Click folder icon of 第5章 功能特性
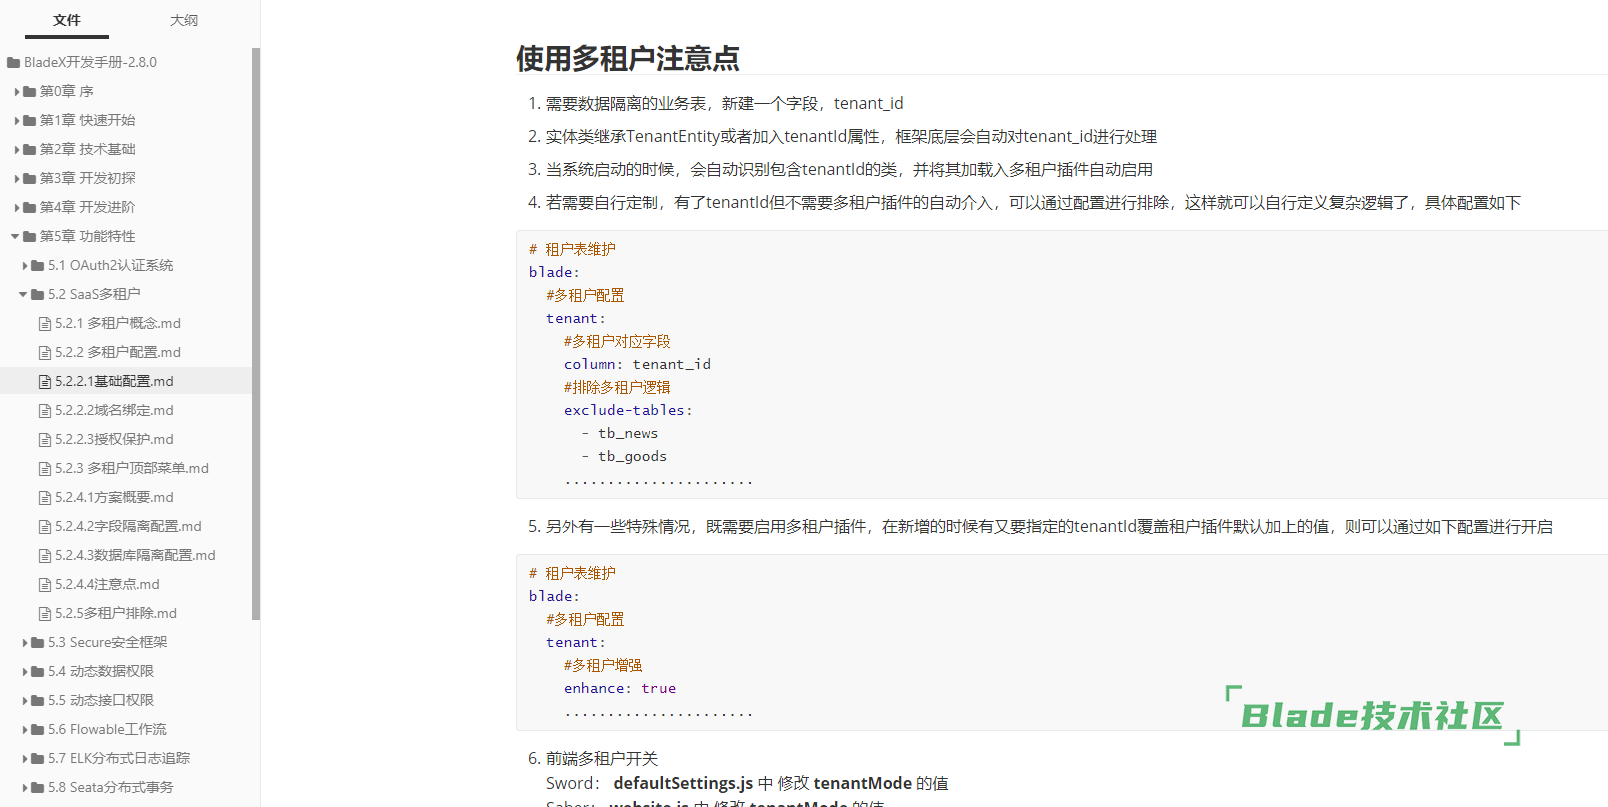 29,236
